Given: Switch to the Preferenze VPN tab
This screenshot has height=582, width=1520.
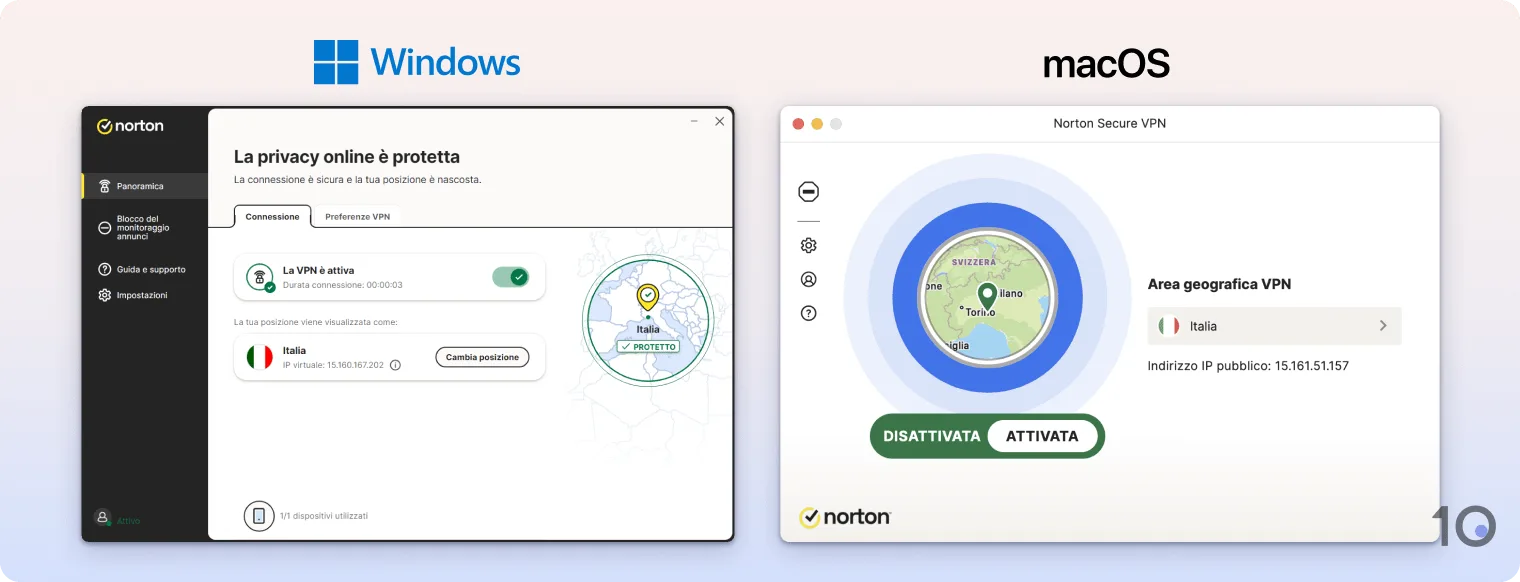Looking at the screenshot, I should [x=357, y=216].
